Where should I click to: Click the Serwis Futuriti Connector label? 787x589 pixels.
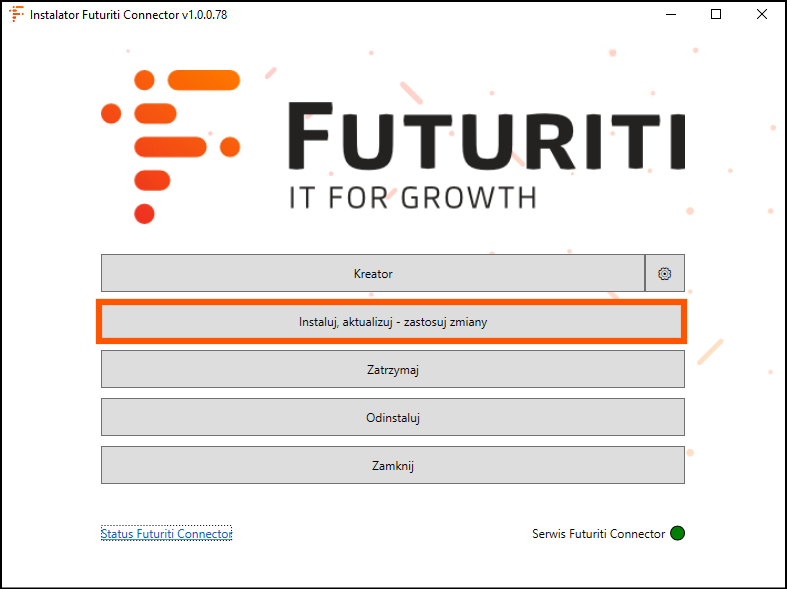(x=598, y=534)
